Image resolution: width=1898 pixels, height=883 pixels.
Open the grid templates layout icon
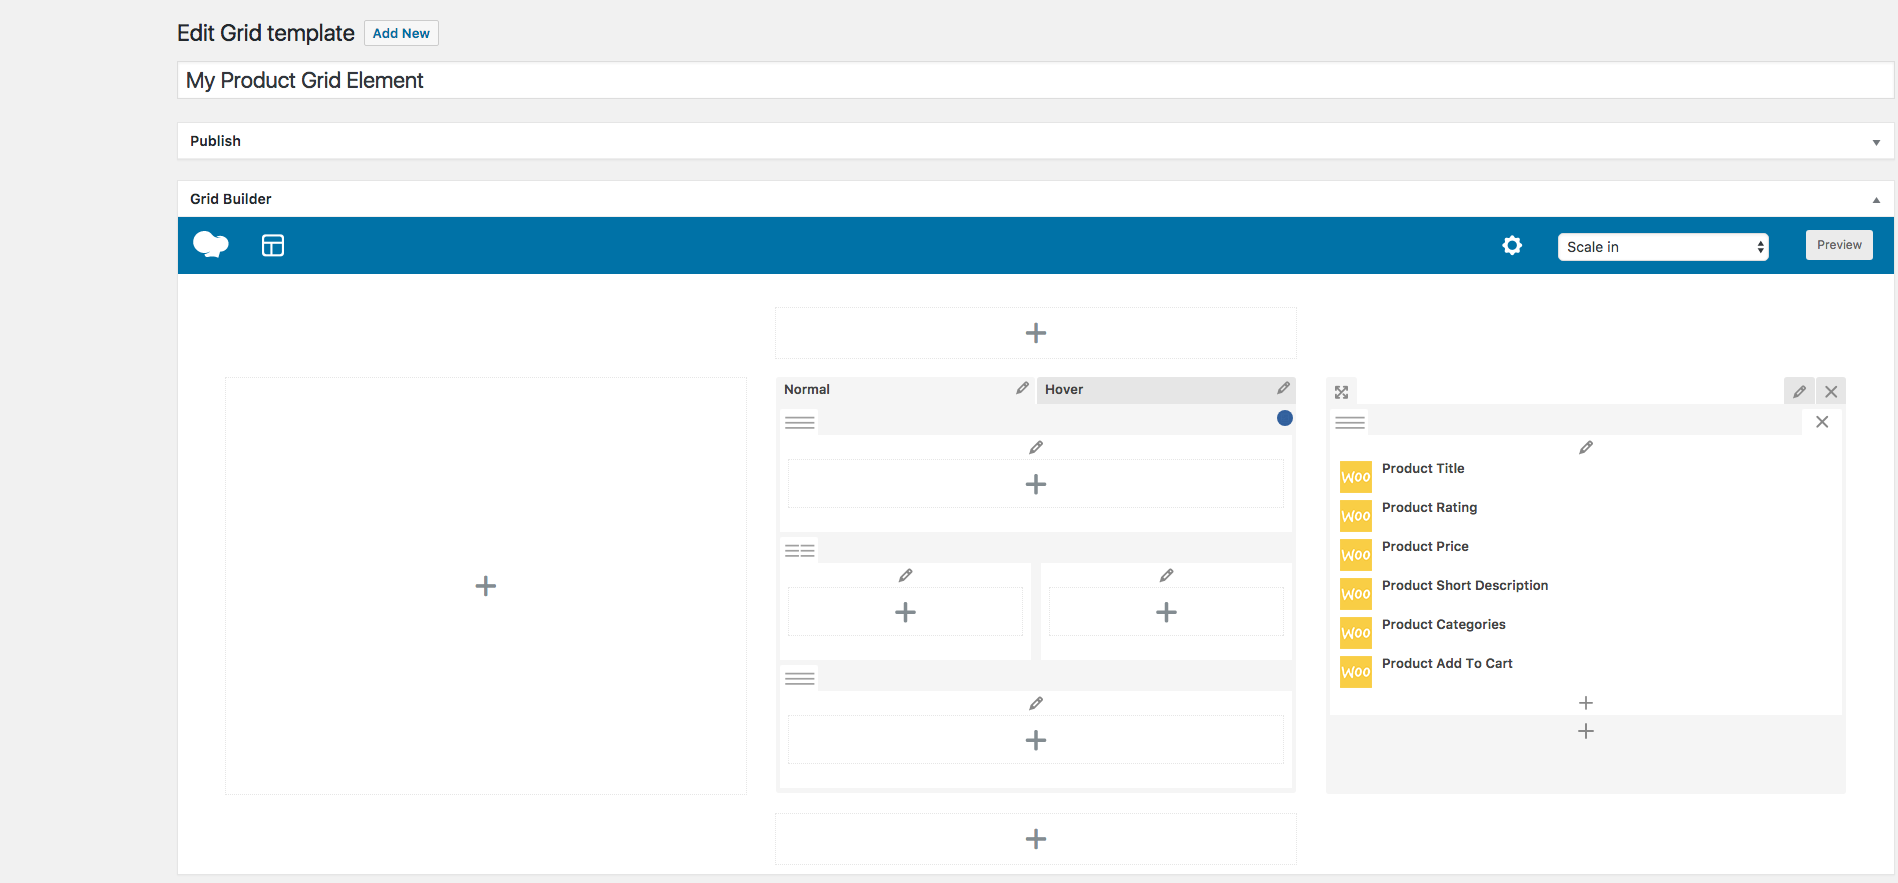273,245
